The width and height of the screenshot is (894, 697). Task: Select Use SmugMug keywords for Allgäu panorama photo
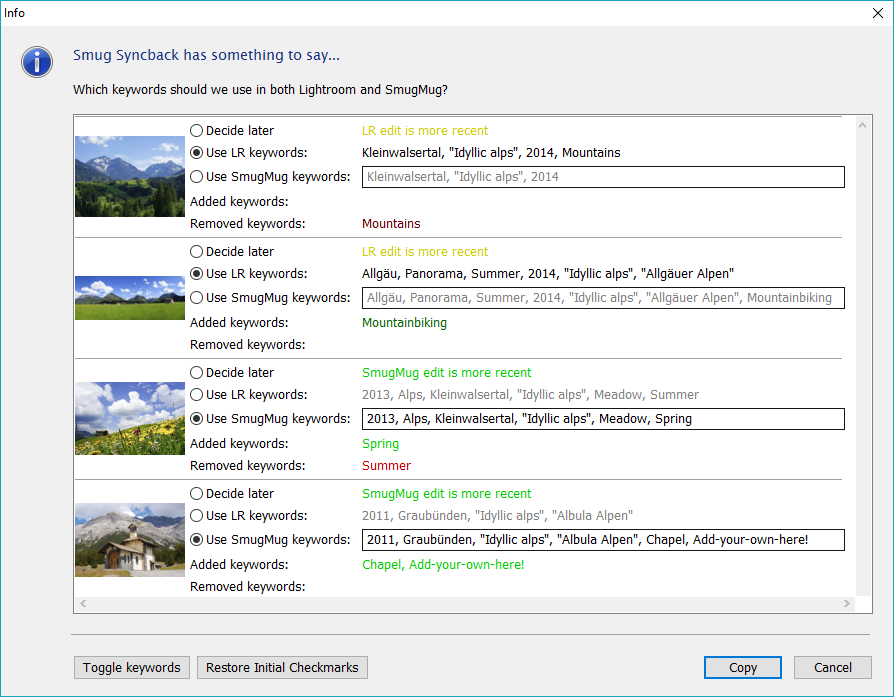point(270,298)
